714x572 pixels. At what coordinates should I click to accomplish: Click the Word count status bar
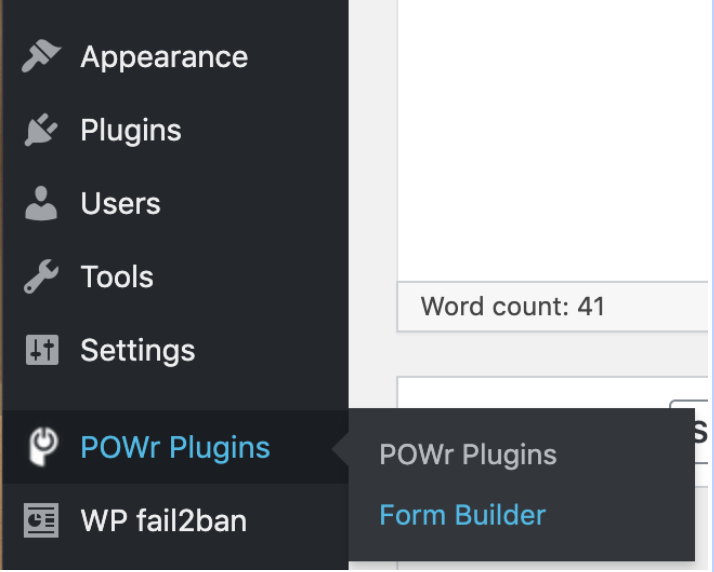(x=553, y=306)
